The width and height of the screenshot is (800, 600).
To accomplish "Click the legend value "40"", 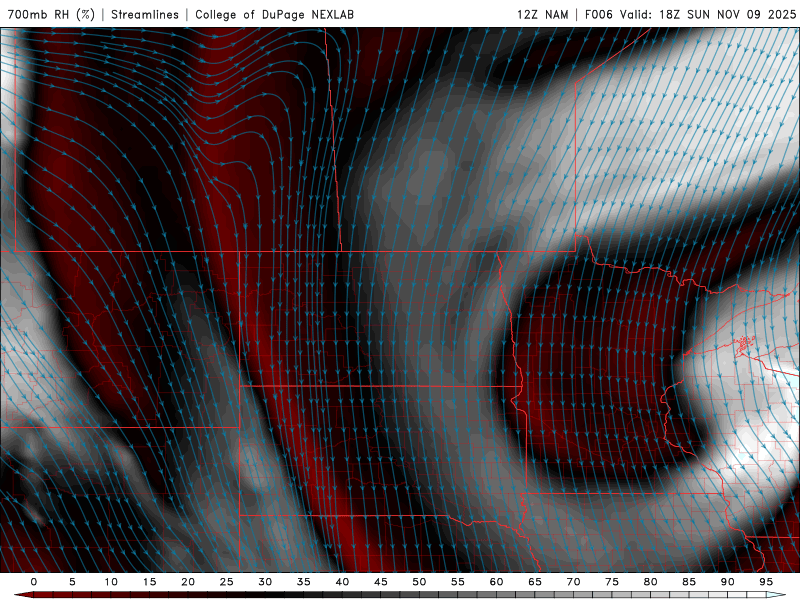I will pos(342,582).
